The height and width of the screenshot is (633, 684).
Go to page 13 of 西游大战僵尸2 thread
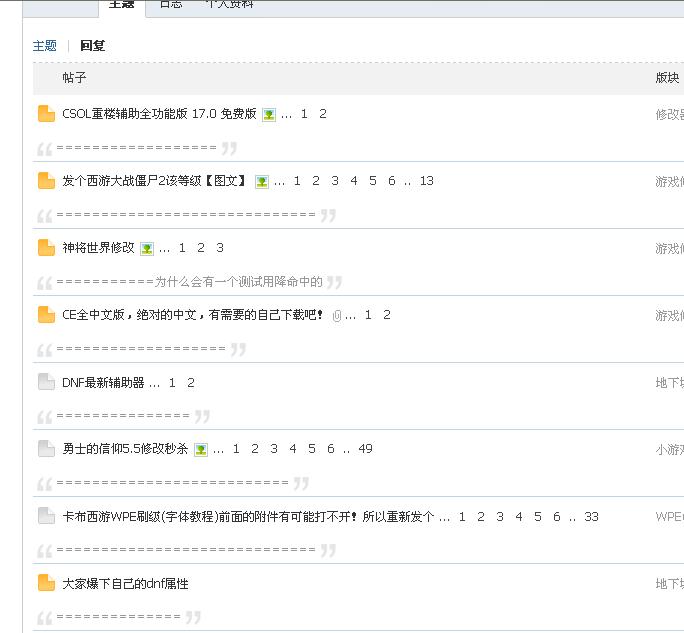click(427, 181)
